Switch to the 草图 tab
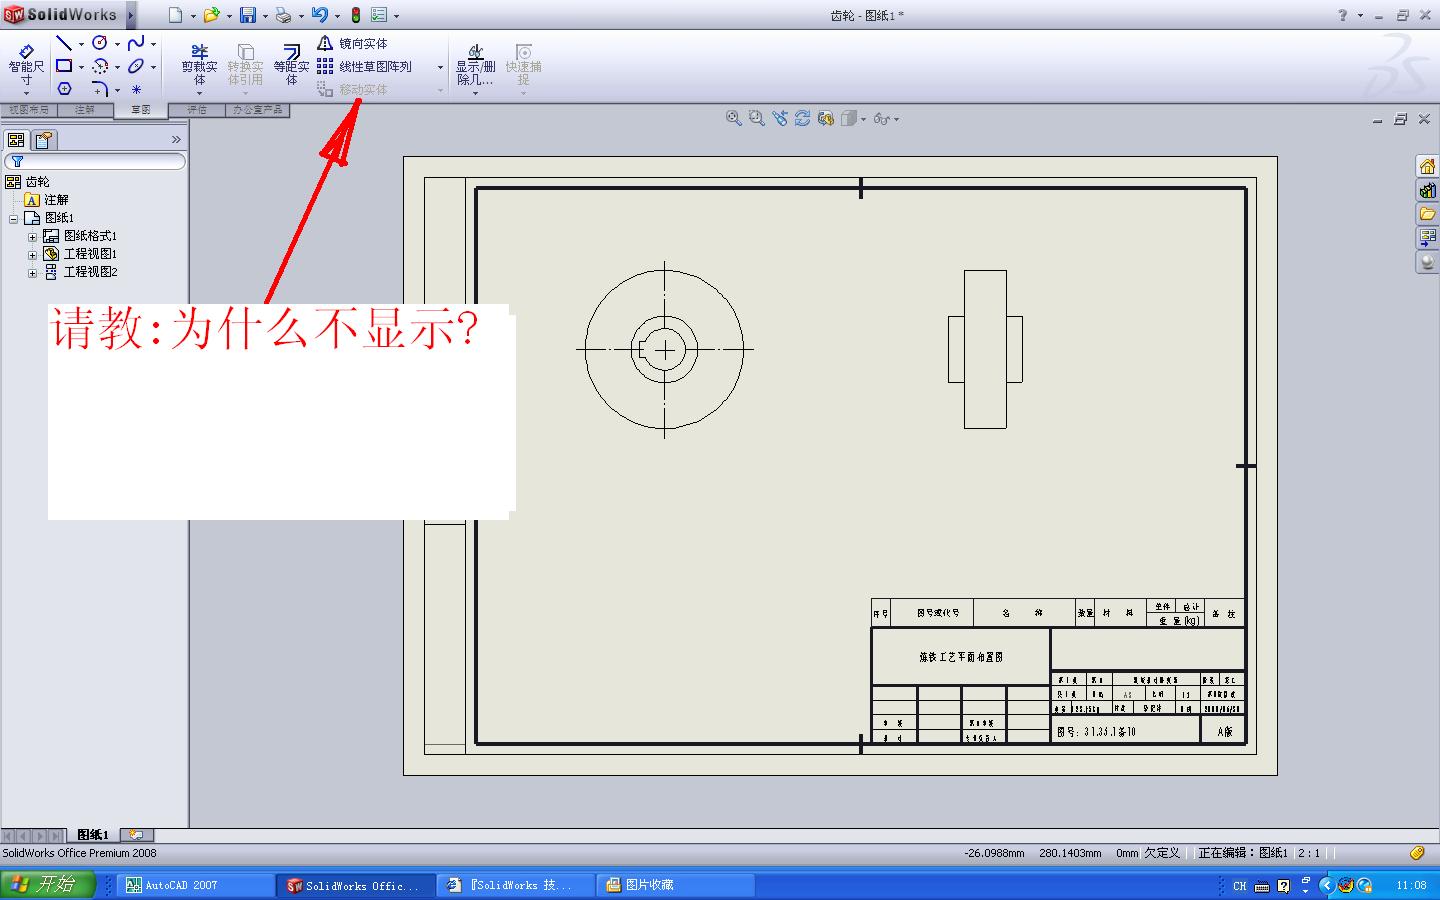1440x900 pixels. pos(141,110)
